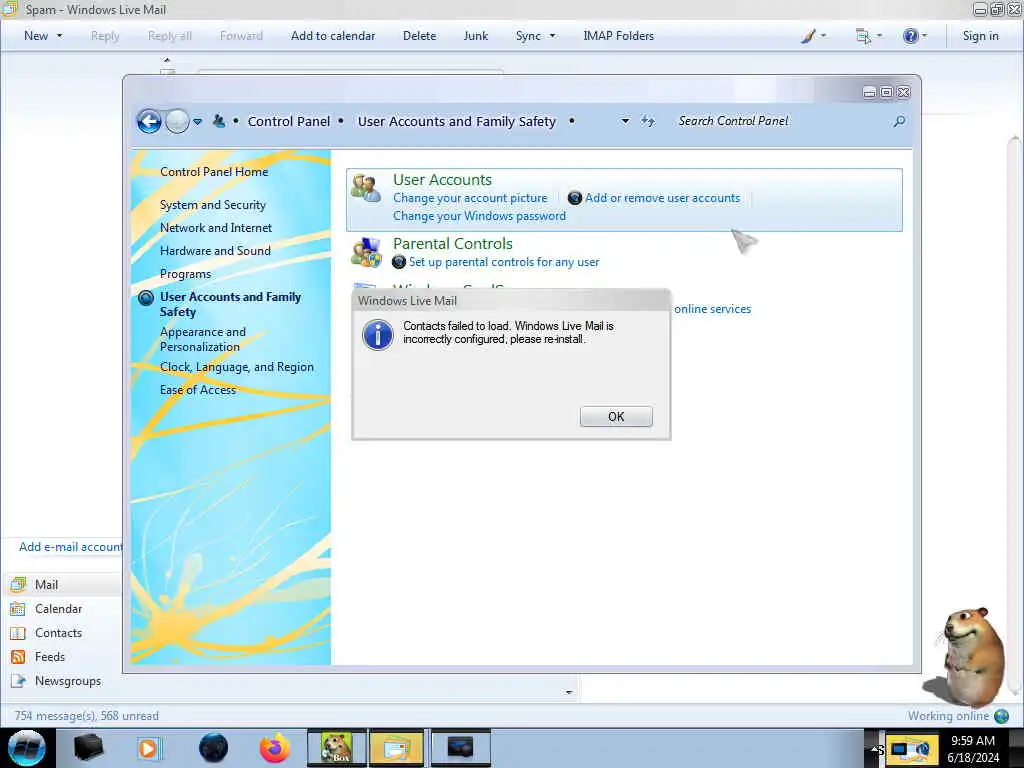Open the User Accounts heading link
This screenshot has height=768, width=1024.
coord(442,180)
